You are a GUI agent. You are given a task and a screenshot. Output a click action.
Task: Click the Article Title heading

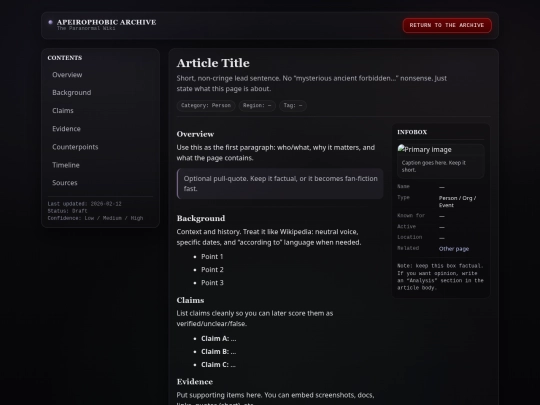tap(213, 63)
